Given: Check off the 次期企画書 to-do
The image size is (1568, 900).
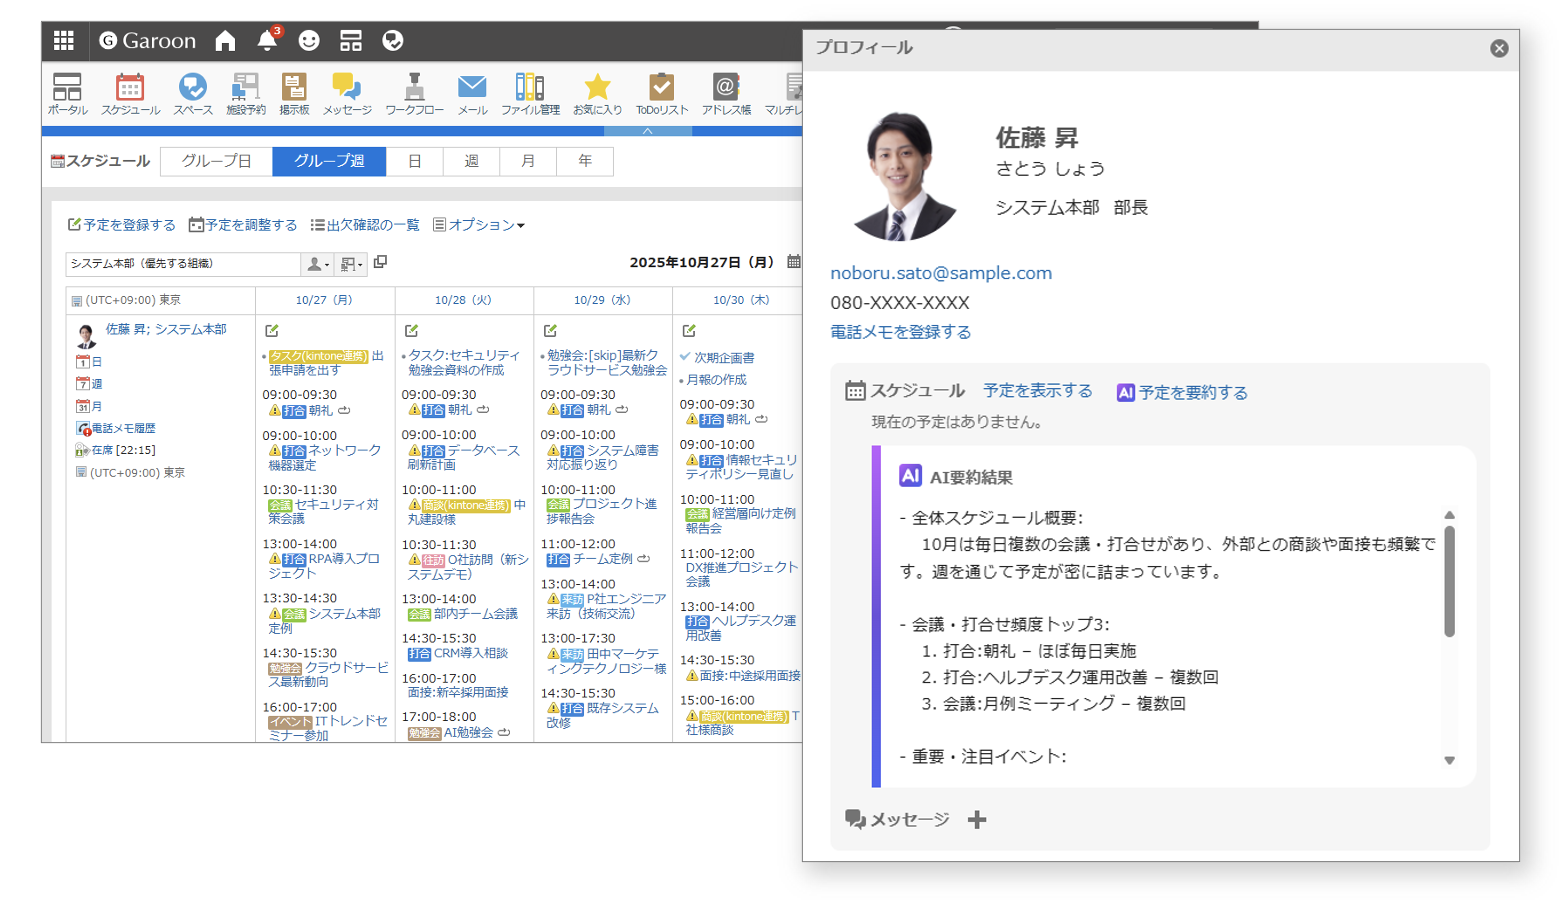Looking at the screenshot, I should pyautogui.click(x=685, y=357).
